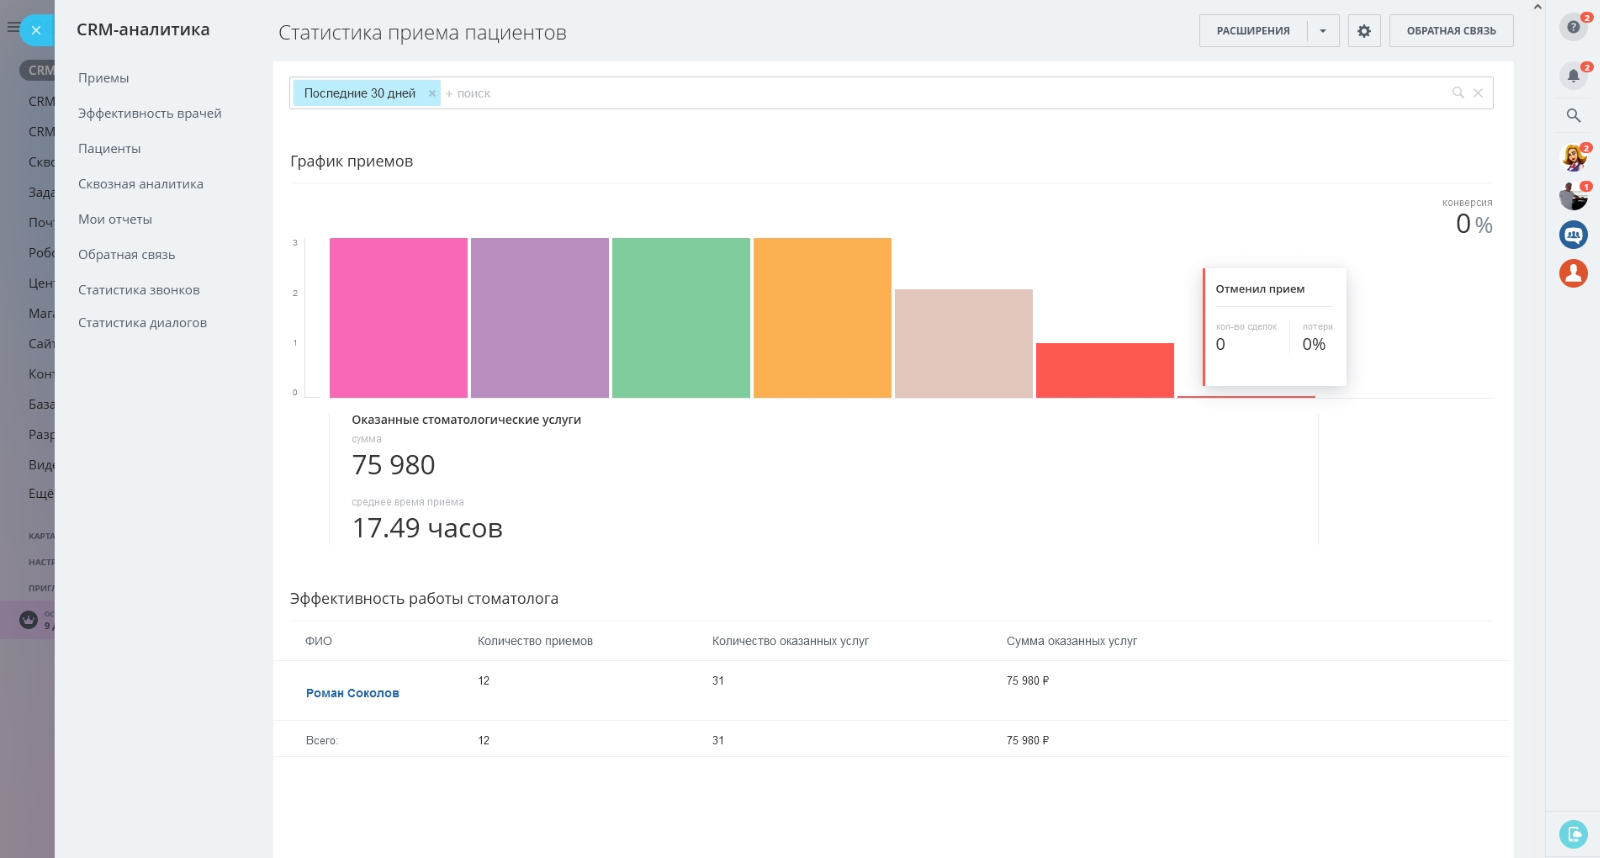Viewport: 1600px width, 858px height.
Task: Open notifications bell icon
Action: pos(1573,76)
